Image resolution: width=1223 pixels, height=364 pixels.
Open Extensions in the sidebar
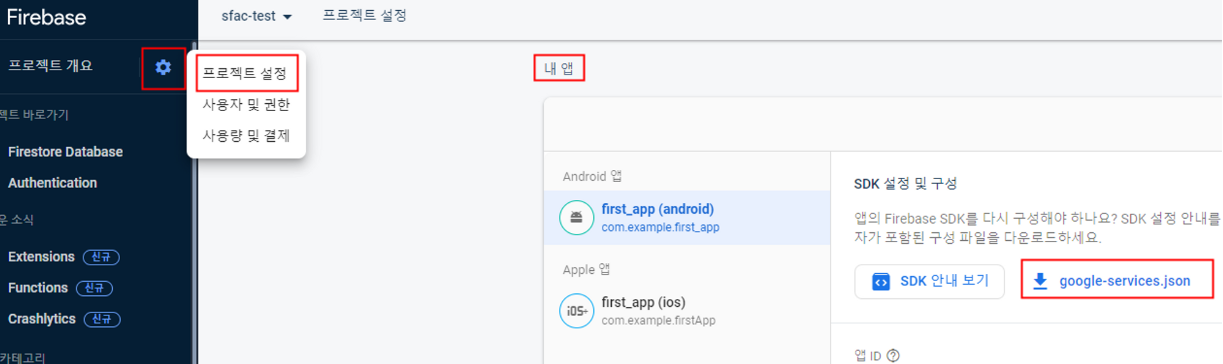(x=41, y=257)
